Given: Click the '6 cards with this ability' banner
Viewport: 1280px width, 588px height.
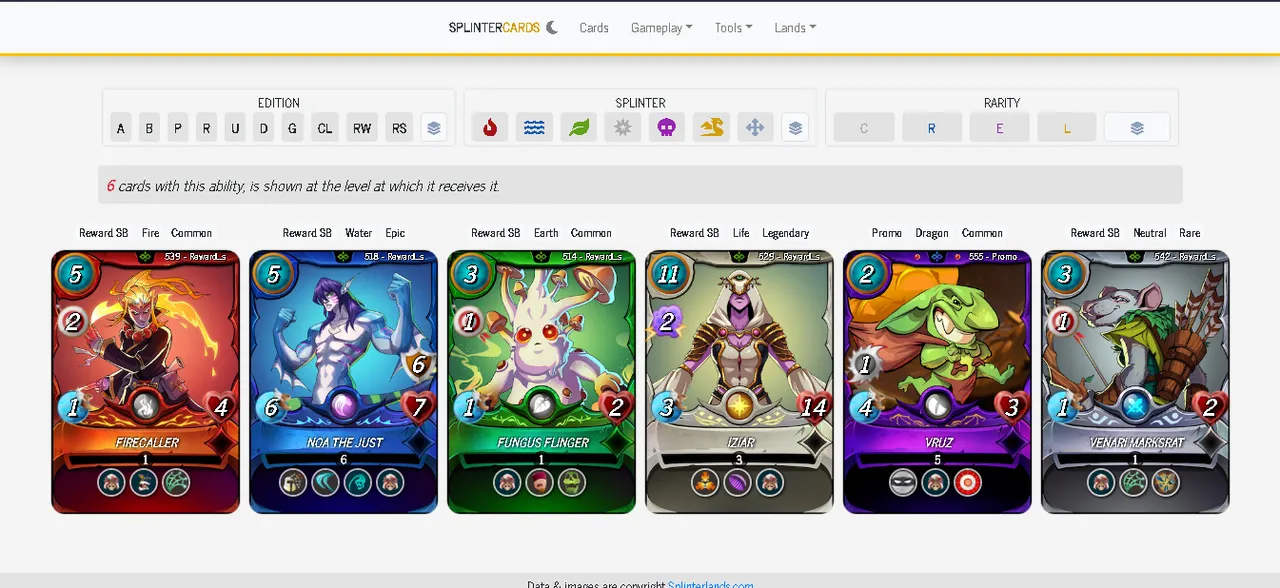Looking at the screenshot, I should point(640,185).
